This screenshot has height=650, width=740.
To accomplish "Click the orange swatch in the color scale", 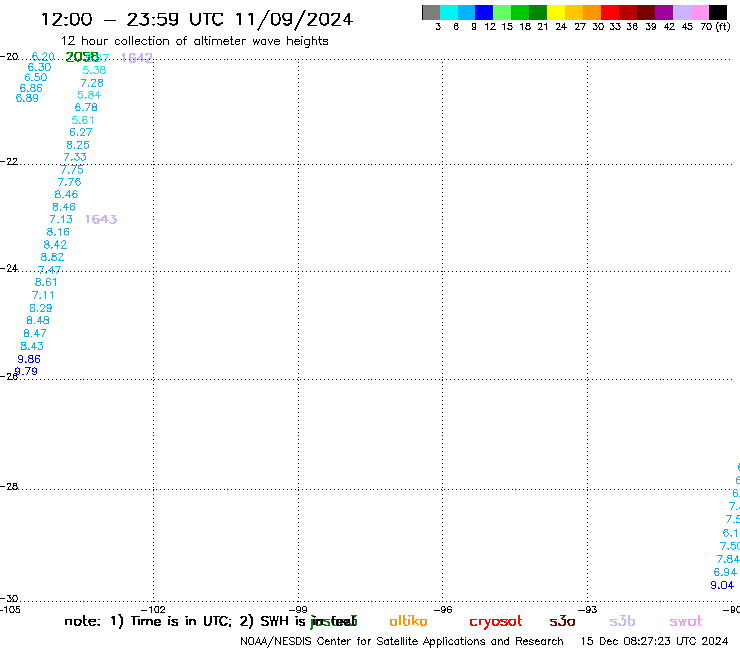I will click(x=592, y=12).
